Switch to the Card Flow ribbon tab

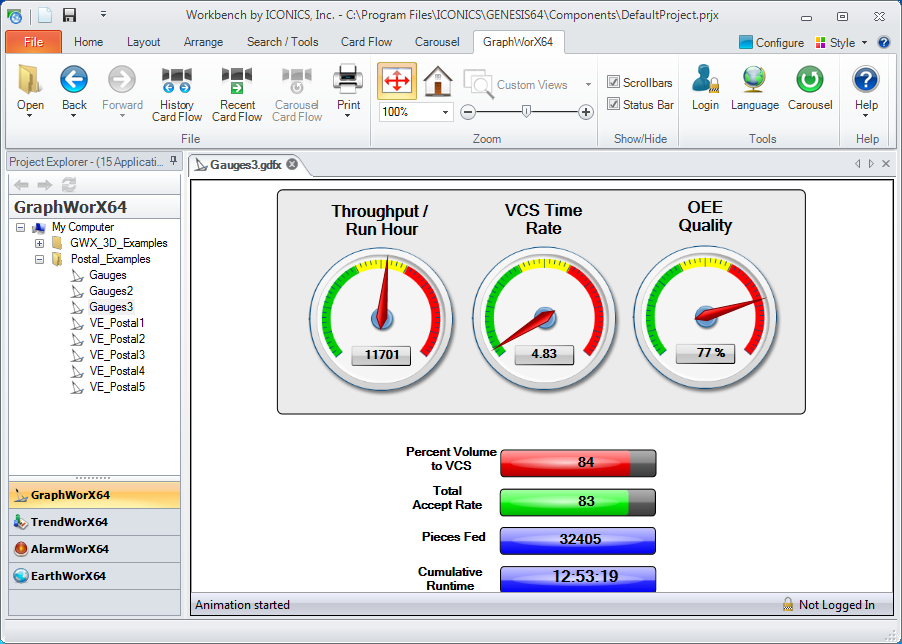[366, 42]
